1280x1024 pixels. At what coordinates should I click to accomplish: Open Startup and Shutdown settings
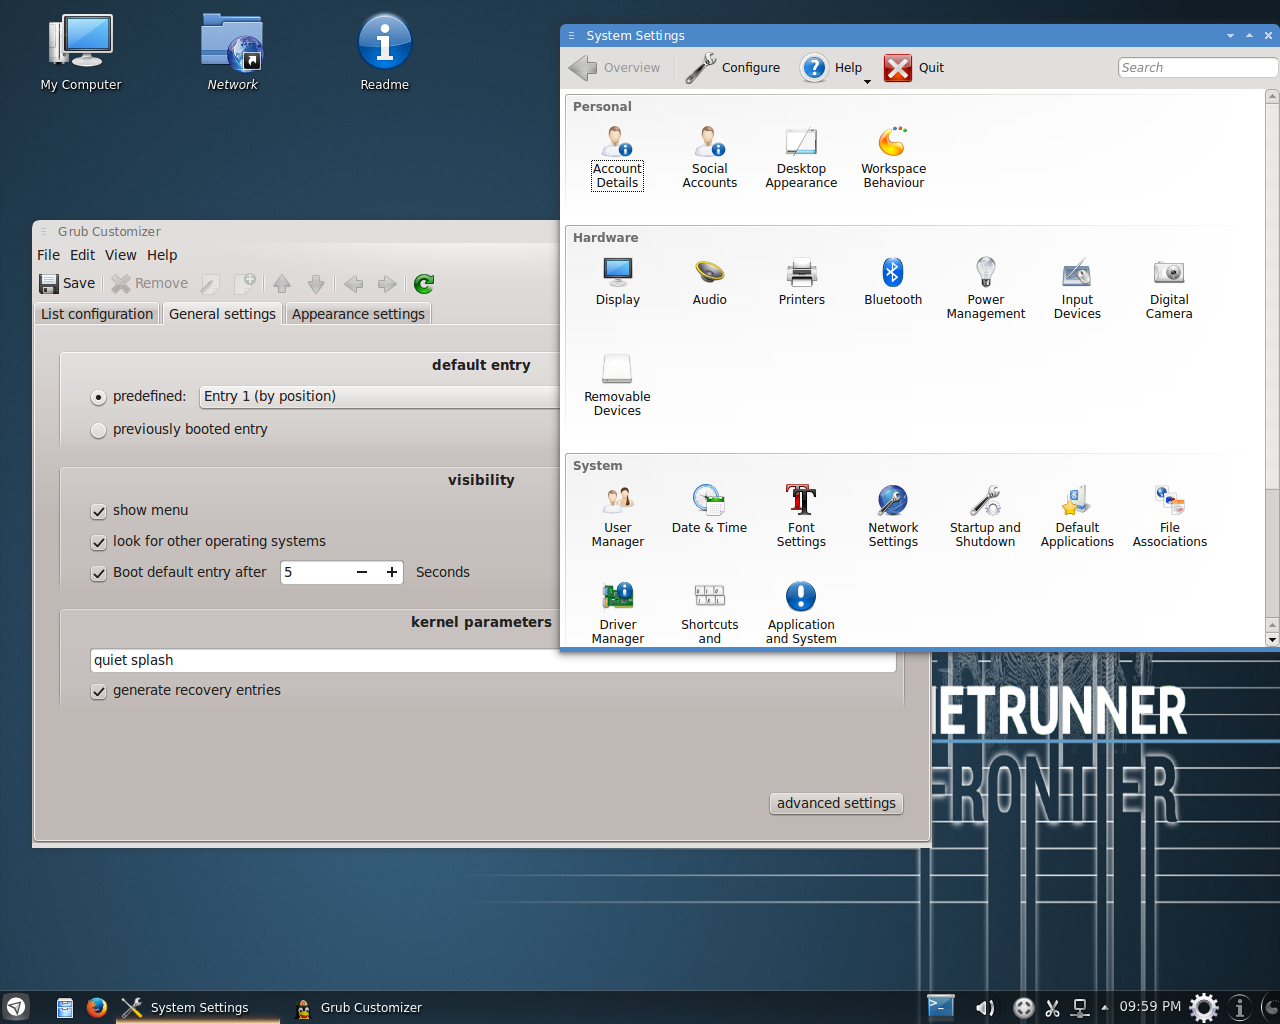(x=985, y=517)
